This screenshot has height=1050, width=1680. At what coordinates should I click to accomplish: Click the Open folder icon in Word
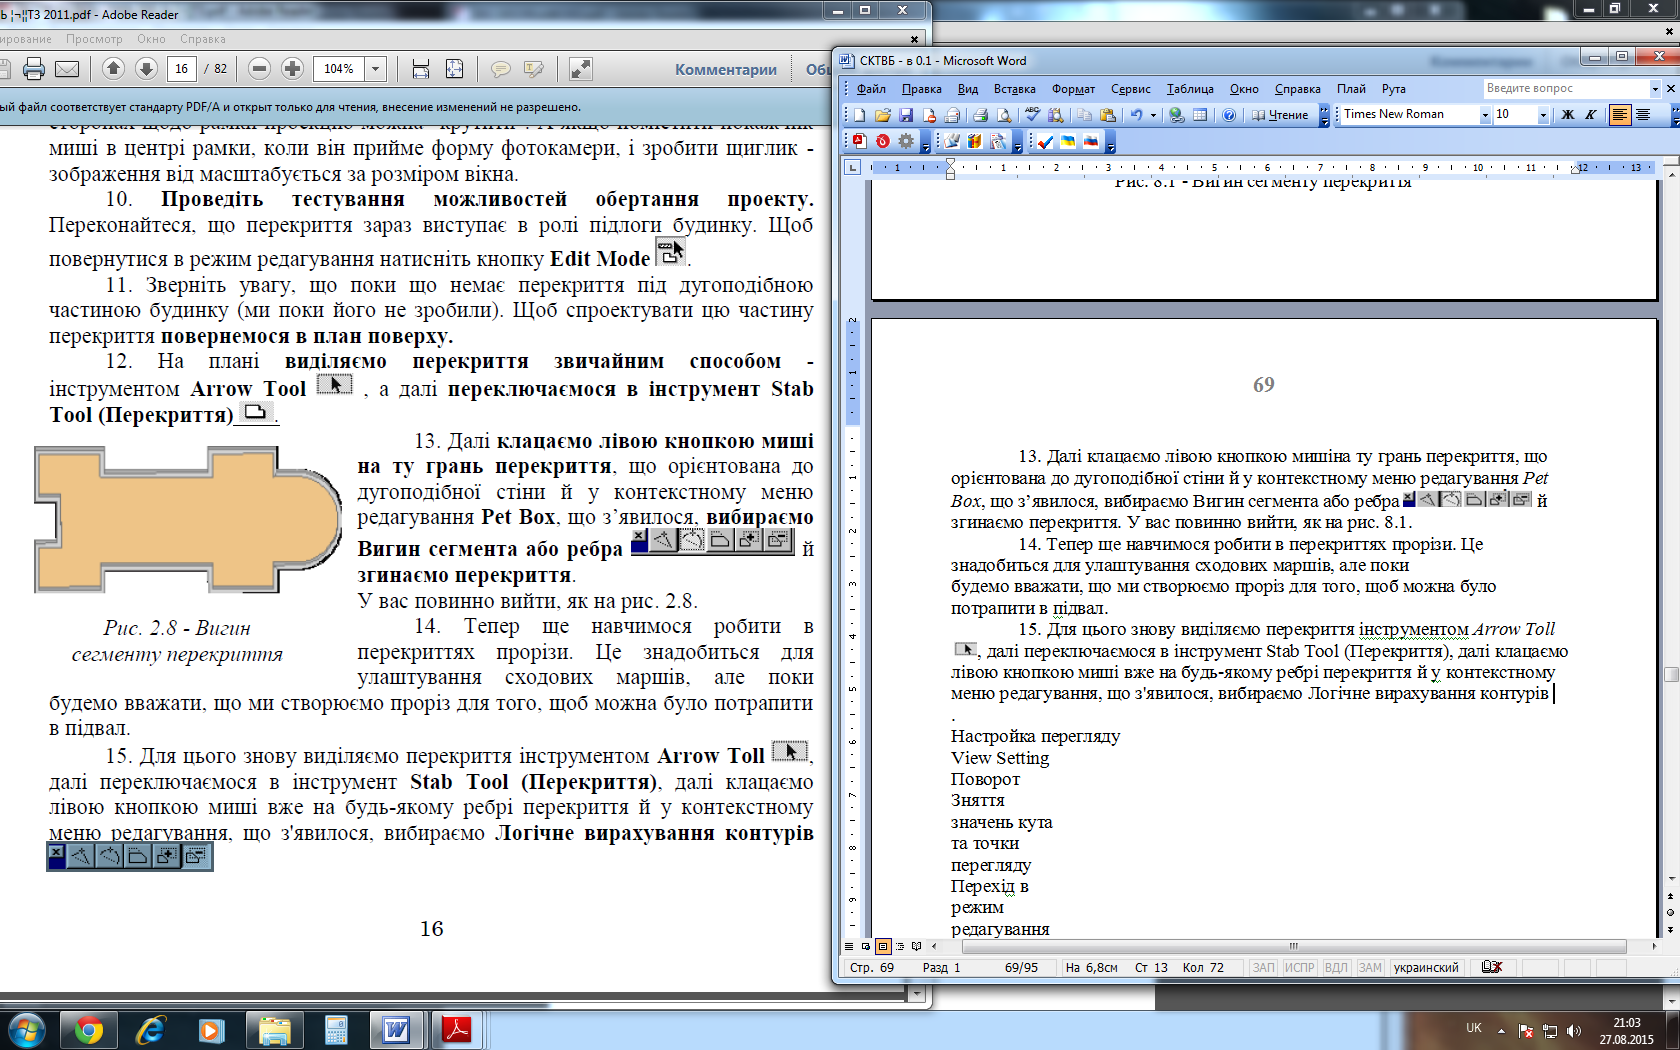point(882,115)
